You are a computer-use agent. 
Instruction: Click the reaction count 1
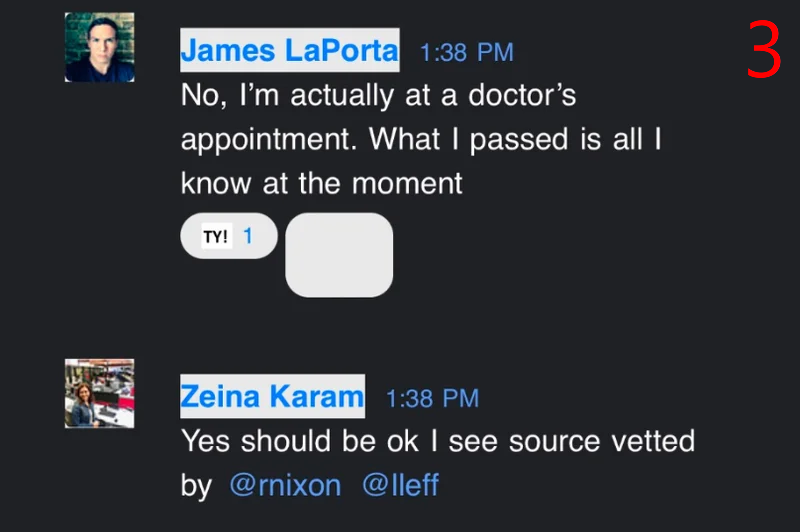[247, 236]
